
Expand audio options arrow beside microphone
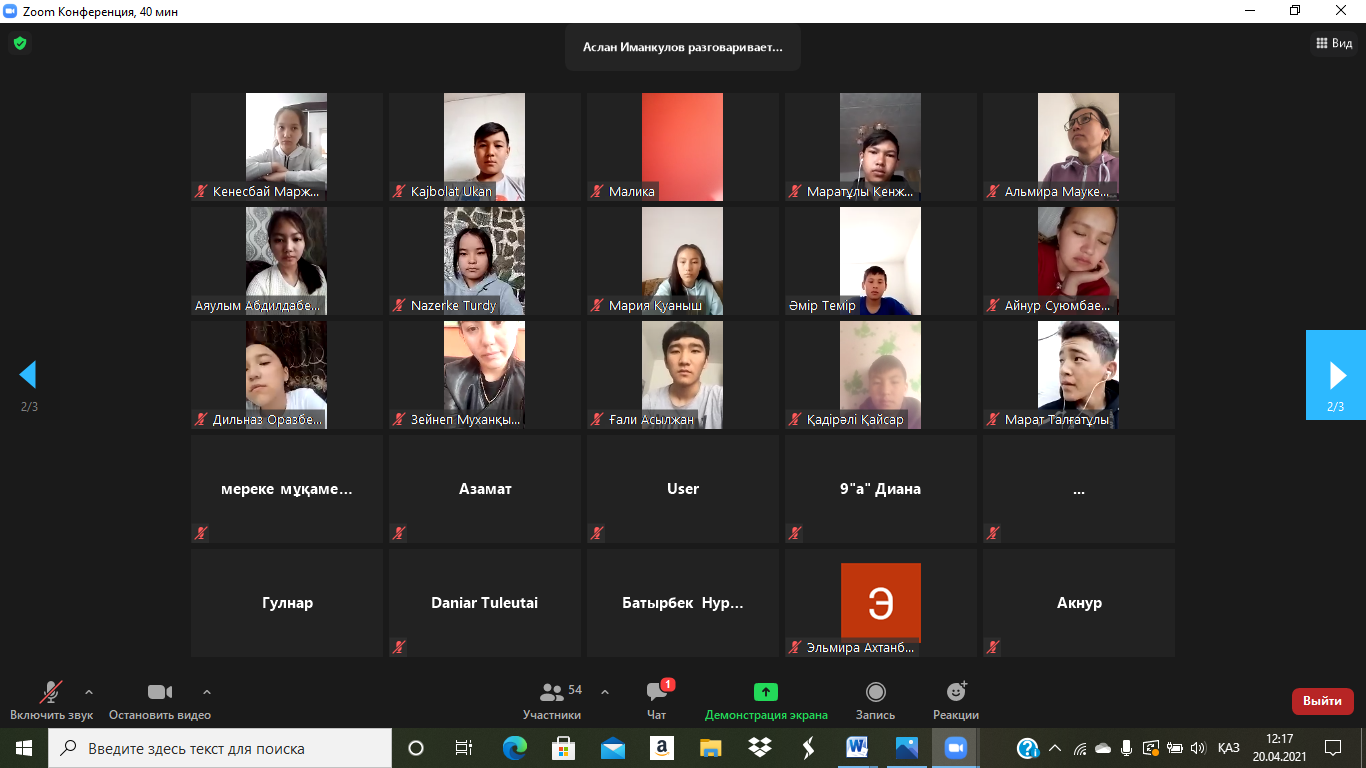point(89,691)
